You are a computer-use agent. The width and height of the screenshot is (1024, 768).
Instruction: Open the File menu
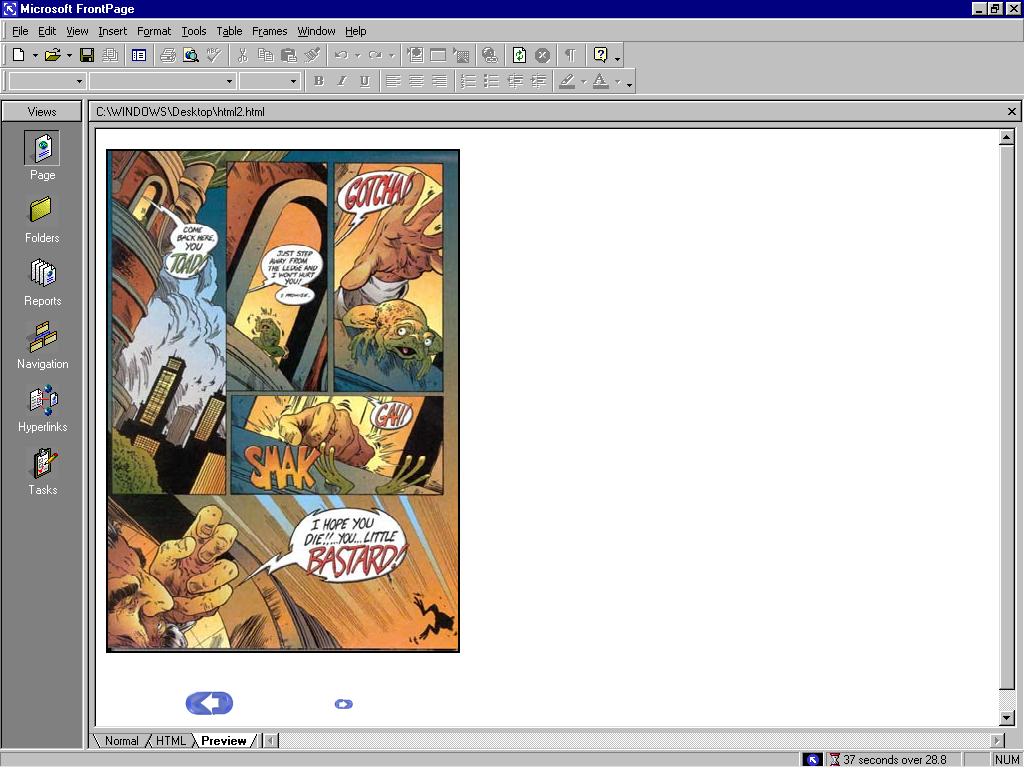20,31
